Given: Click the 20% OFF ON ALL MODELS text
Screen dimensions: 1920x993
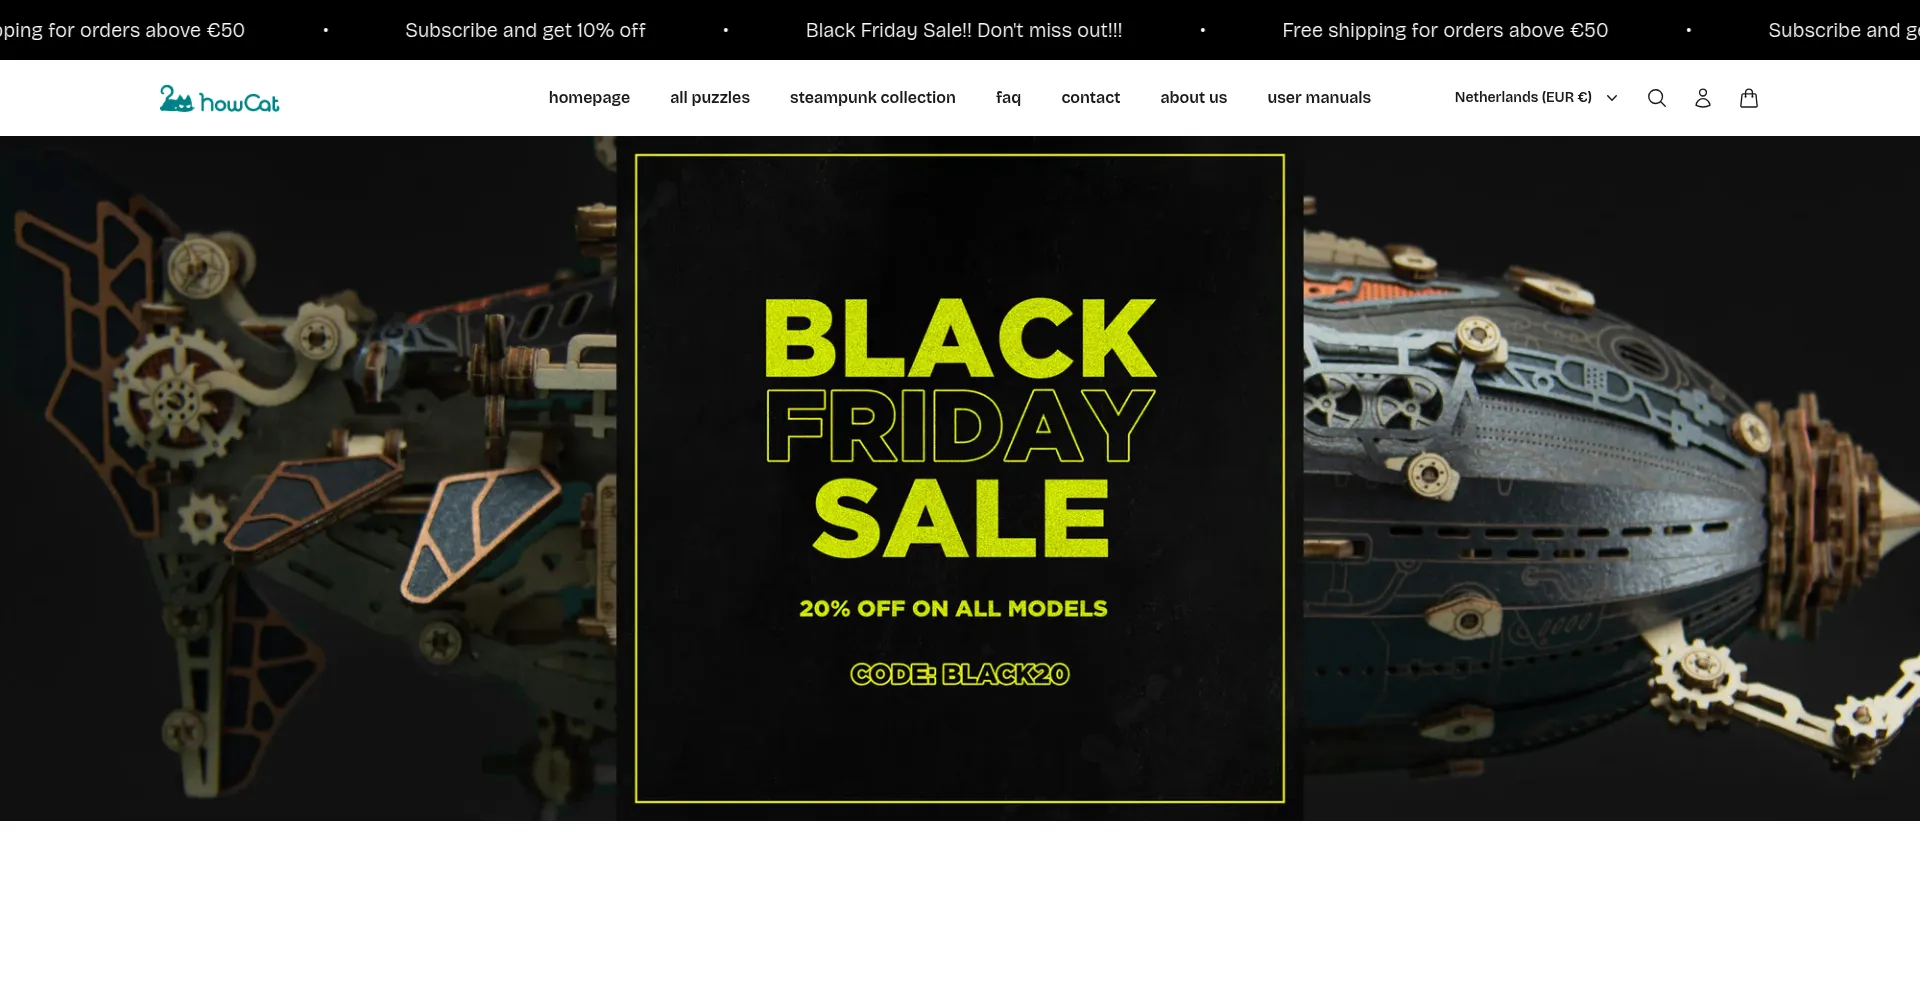Looking at the screenshot, I should coord(953,608).
